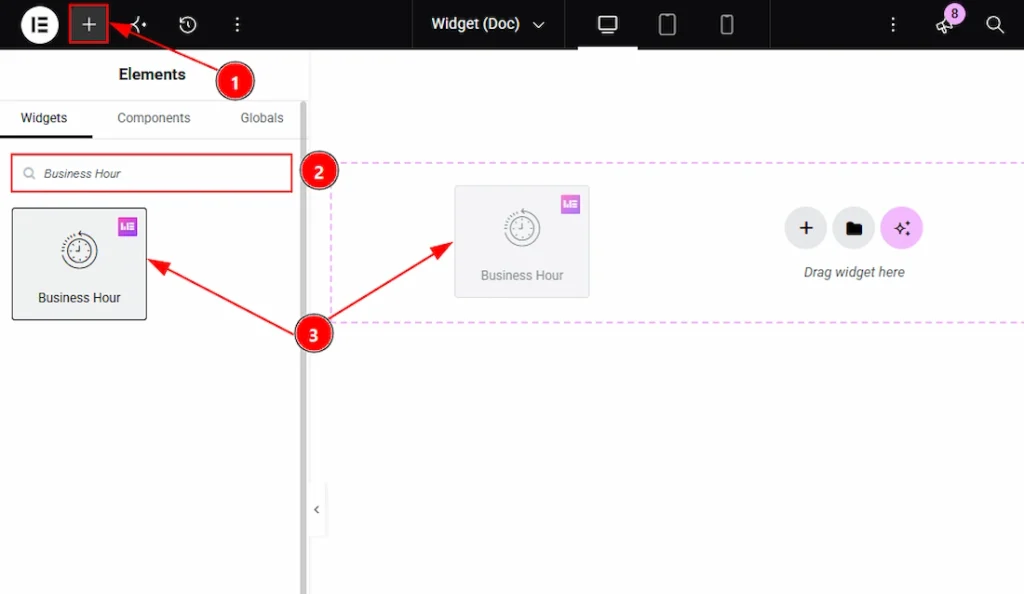Open the right toolbar three-dot menu

893,25
